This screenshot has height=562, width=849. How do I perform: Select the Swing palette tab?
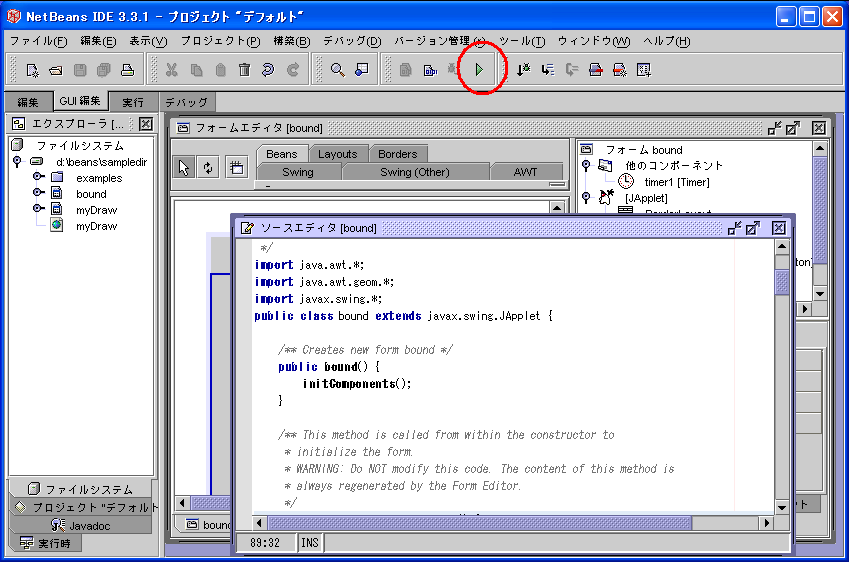[x=298, y=172]
